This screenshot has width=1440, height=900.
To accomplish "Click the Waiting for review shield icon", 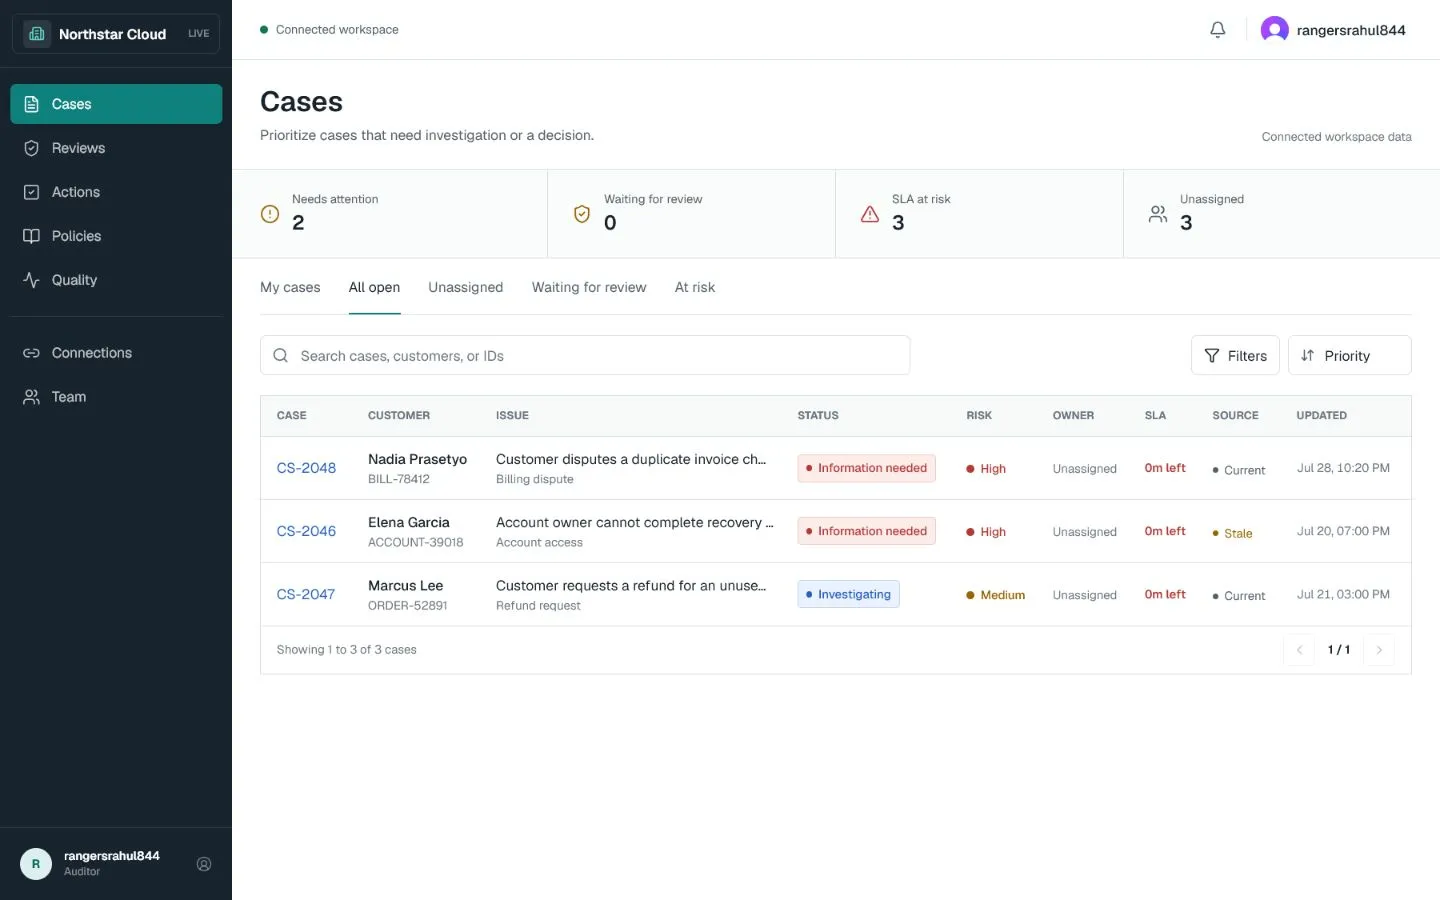I will 581,214.
